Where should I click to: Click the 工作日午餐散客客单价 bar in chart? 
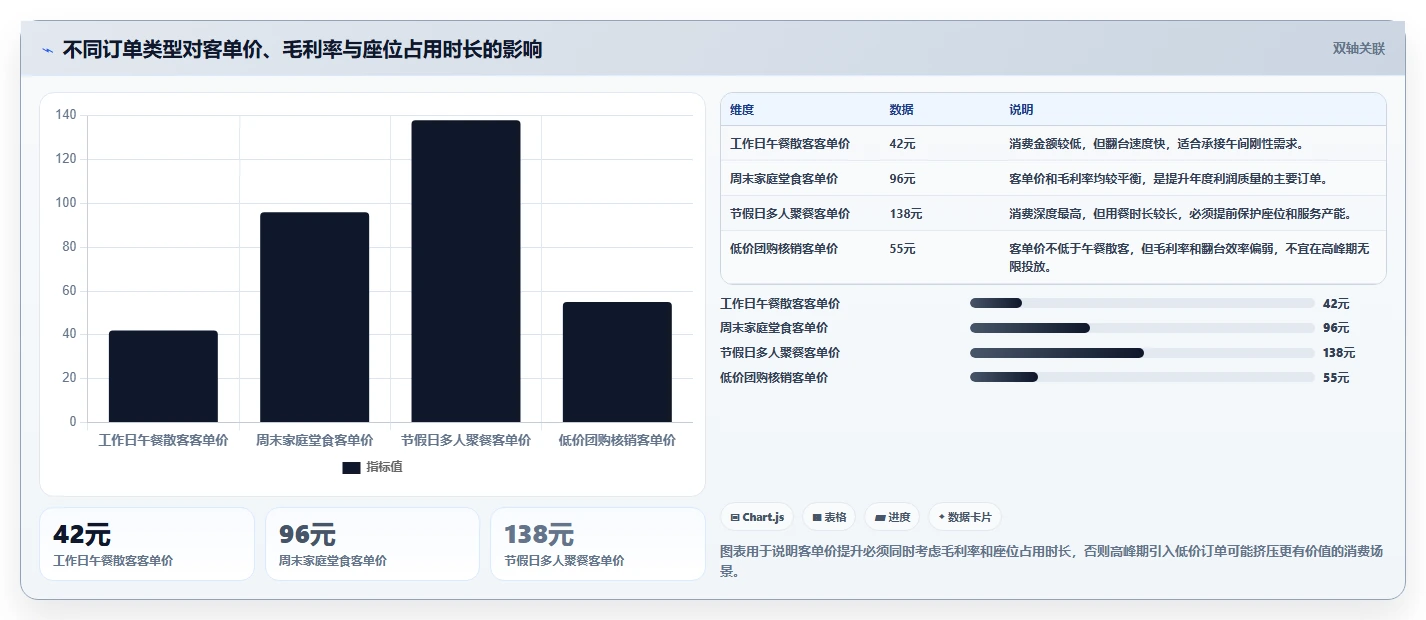click(x=163, y=376)
